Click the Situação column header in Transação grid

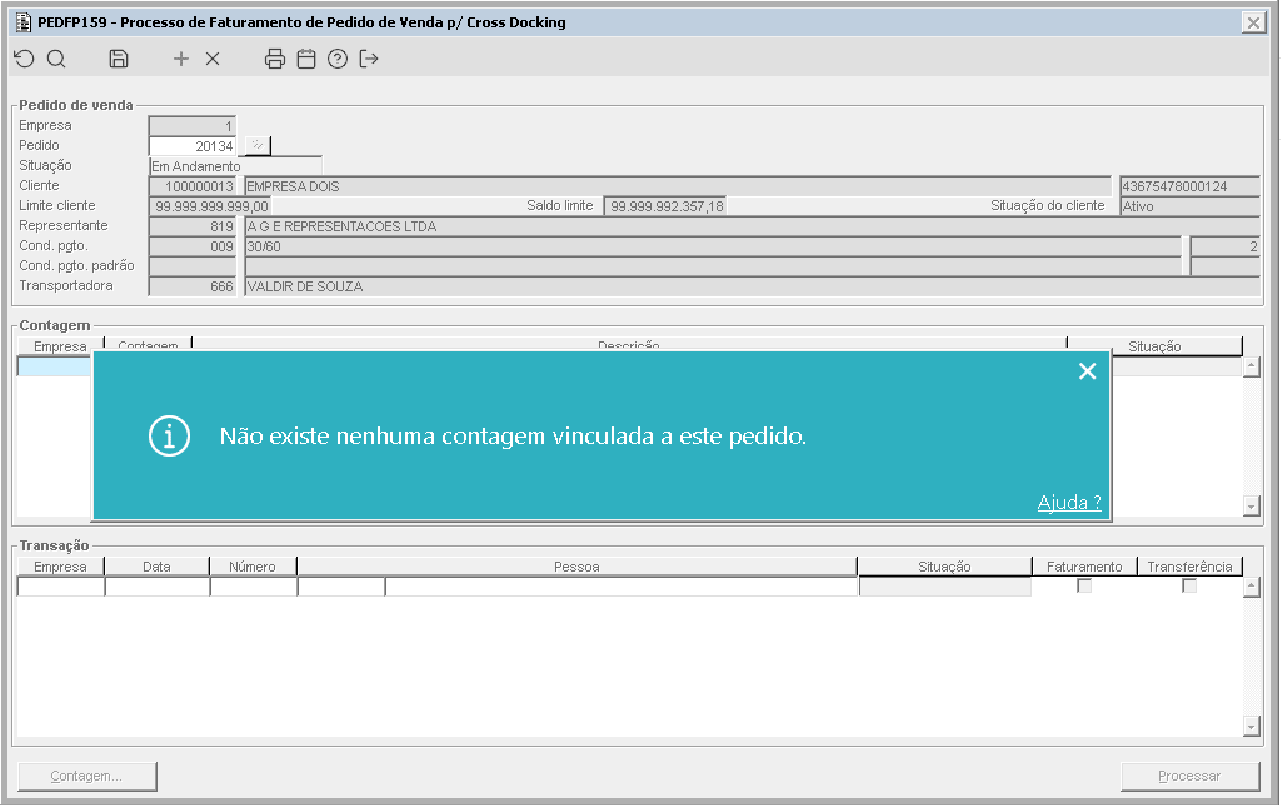pos(945,567)
